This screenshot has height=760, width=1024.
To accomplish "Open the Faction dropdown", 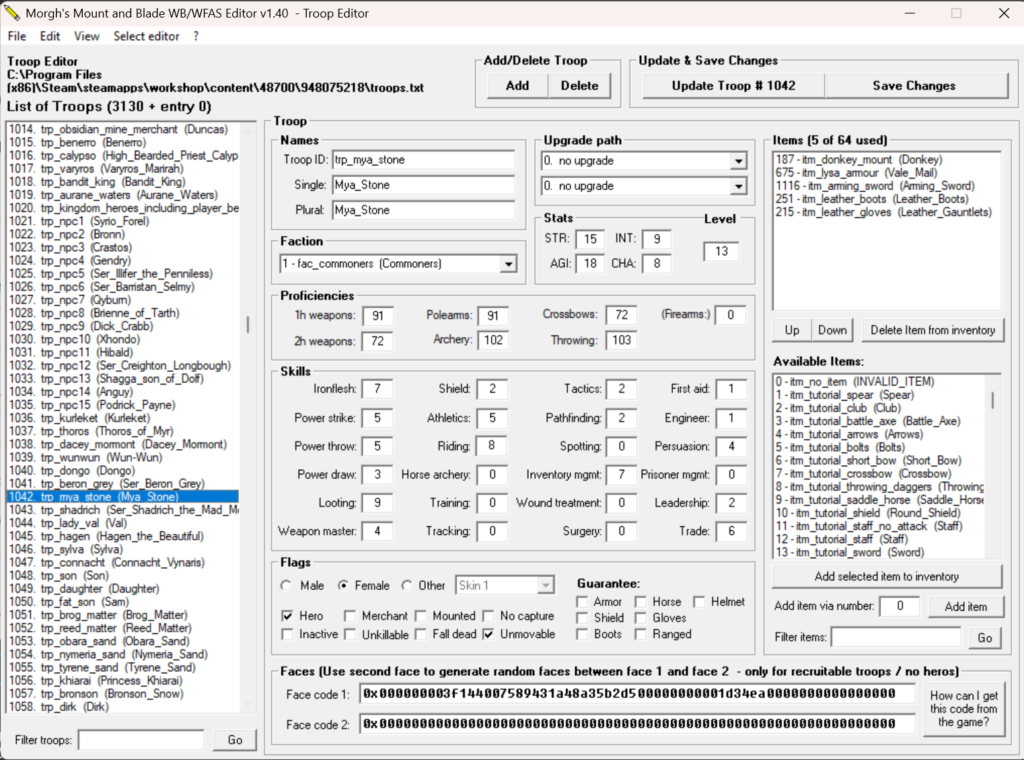I will tap(508, 264).
